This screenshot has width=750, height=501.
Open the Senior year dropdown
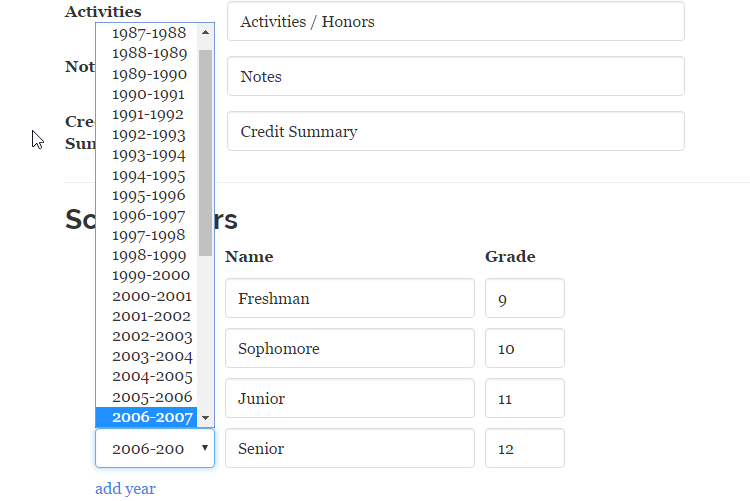click(155, 448)
